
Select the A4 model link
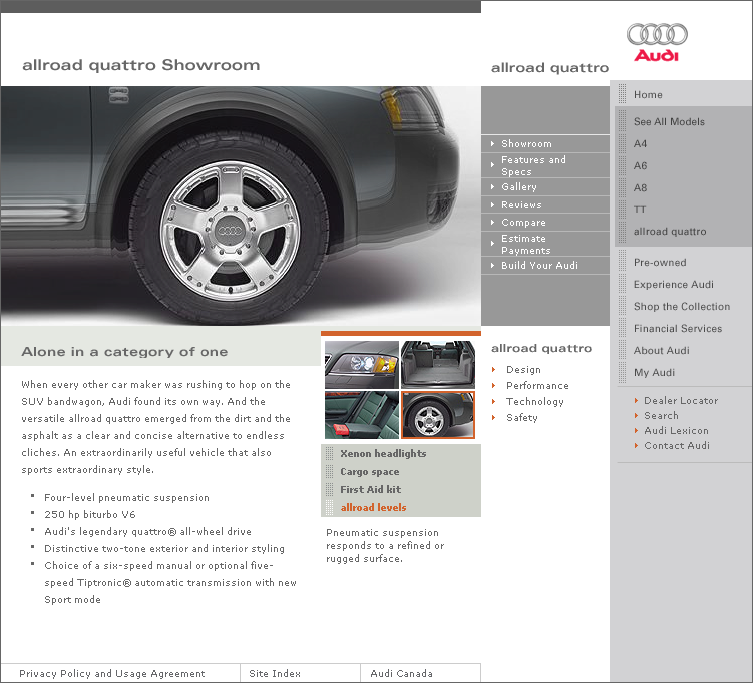[640, 144]
